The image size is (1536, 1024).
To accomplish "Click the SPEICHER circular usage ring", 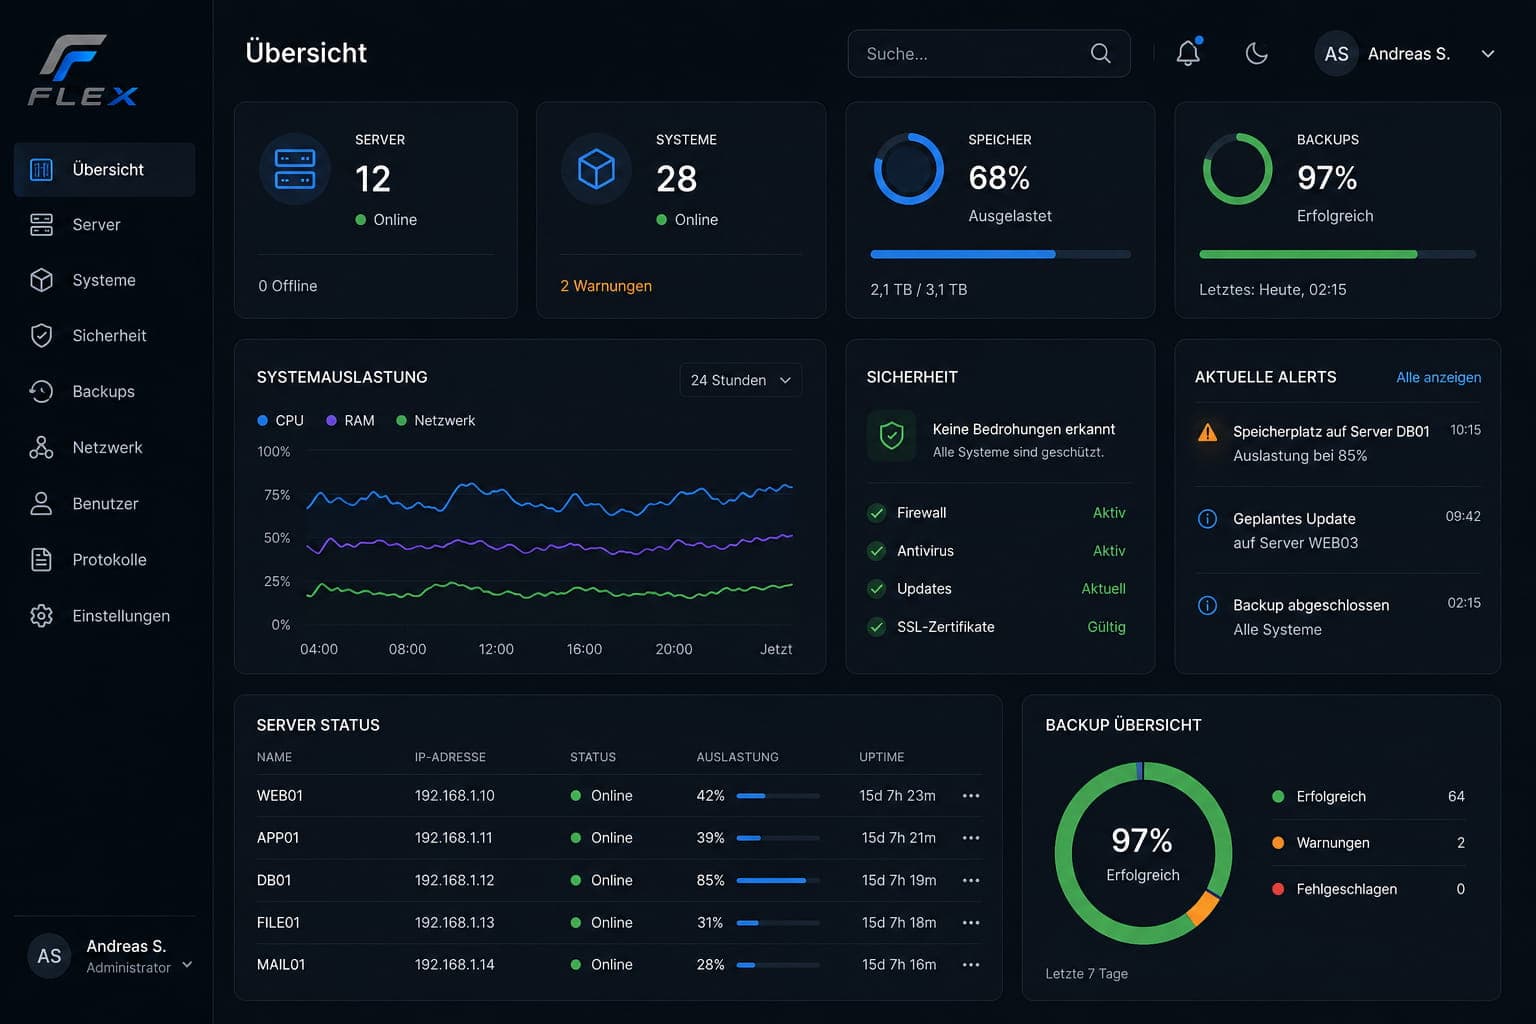I will tap(908, 169).
